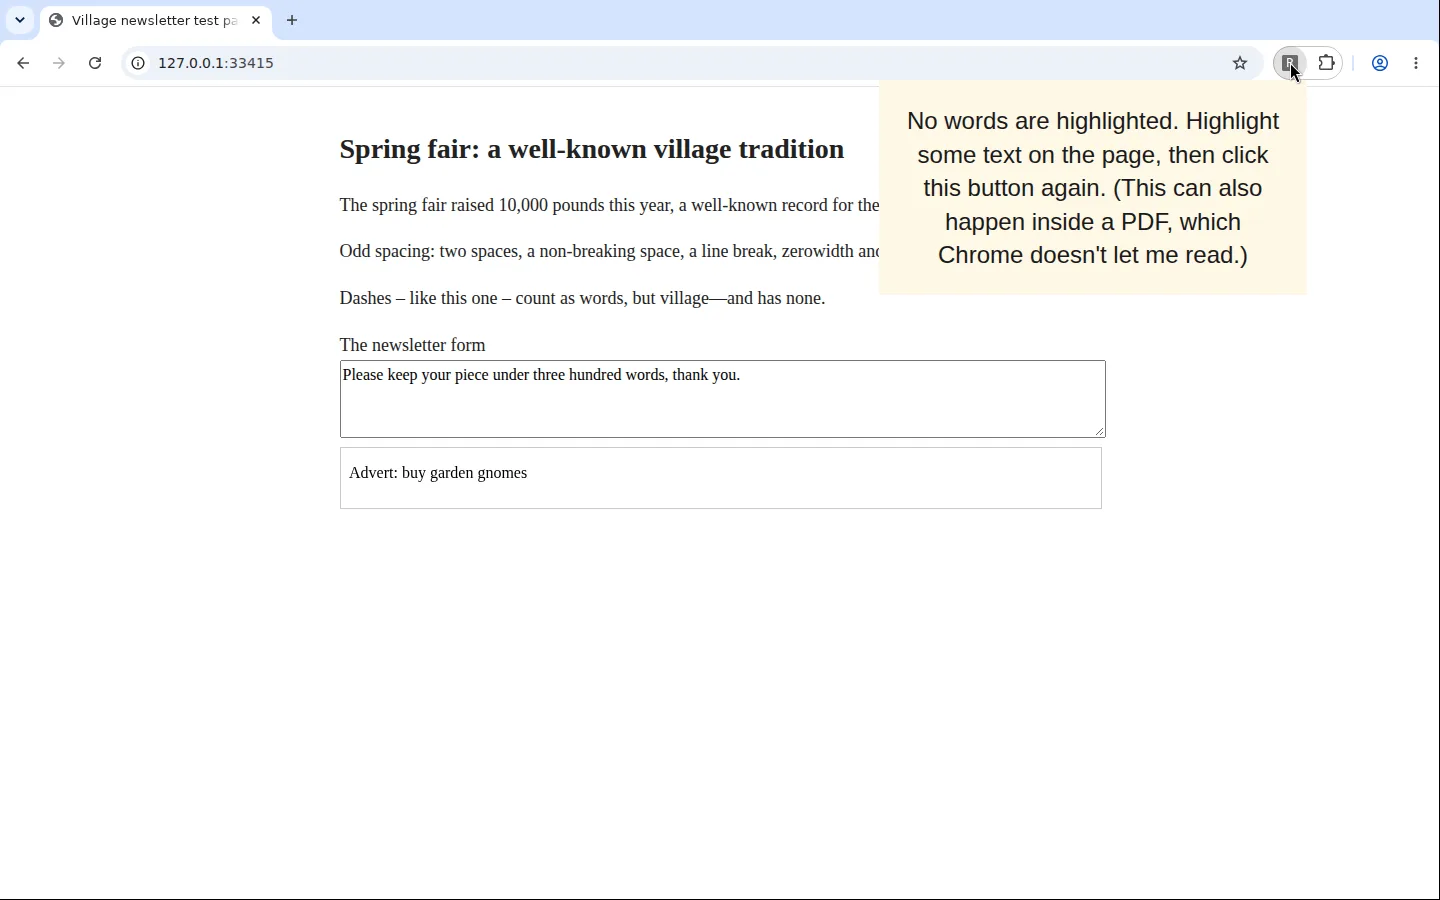Grab the textarea resize handle

coord(1100,431)
